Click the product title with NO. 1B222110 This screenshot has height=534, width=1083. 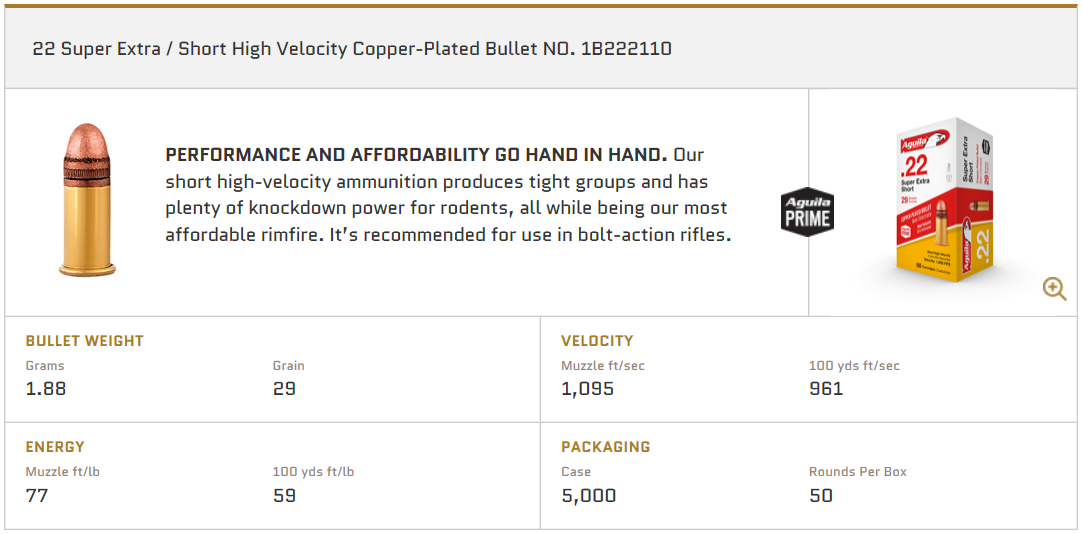click(352, 48)
